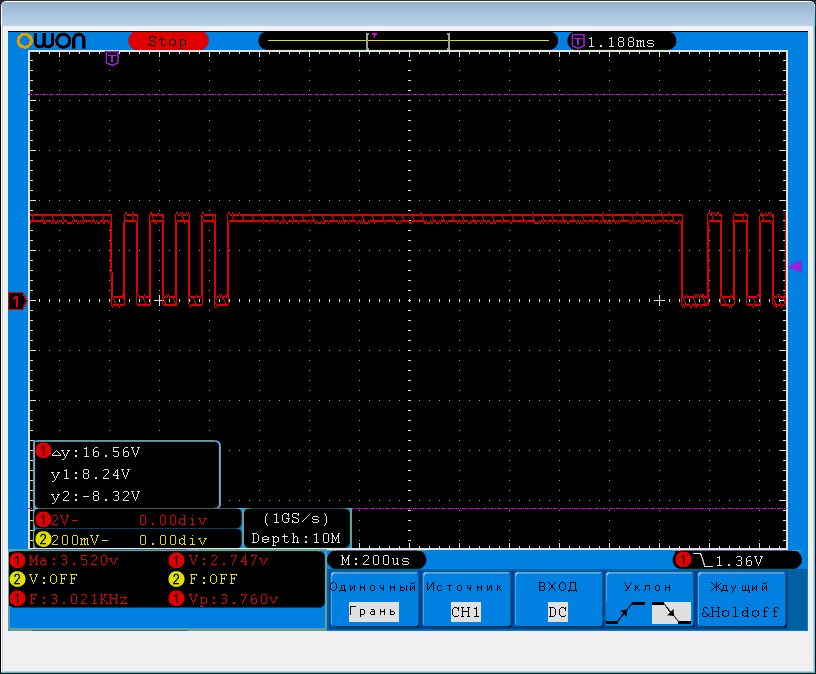The width and height of the screenshot is (816, 674).
Task: Open the Ждущий &Holdoff trigger mode menu
Action: pos(741,600)
